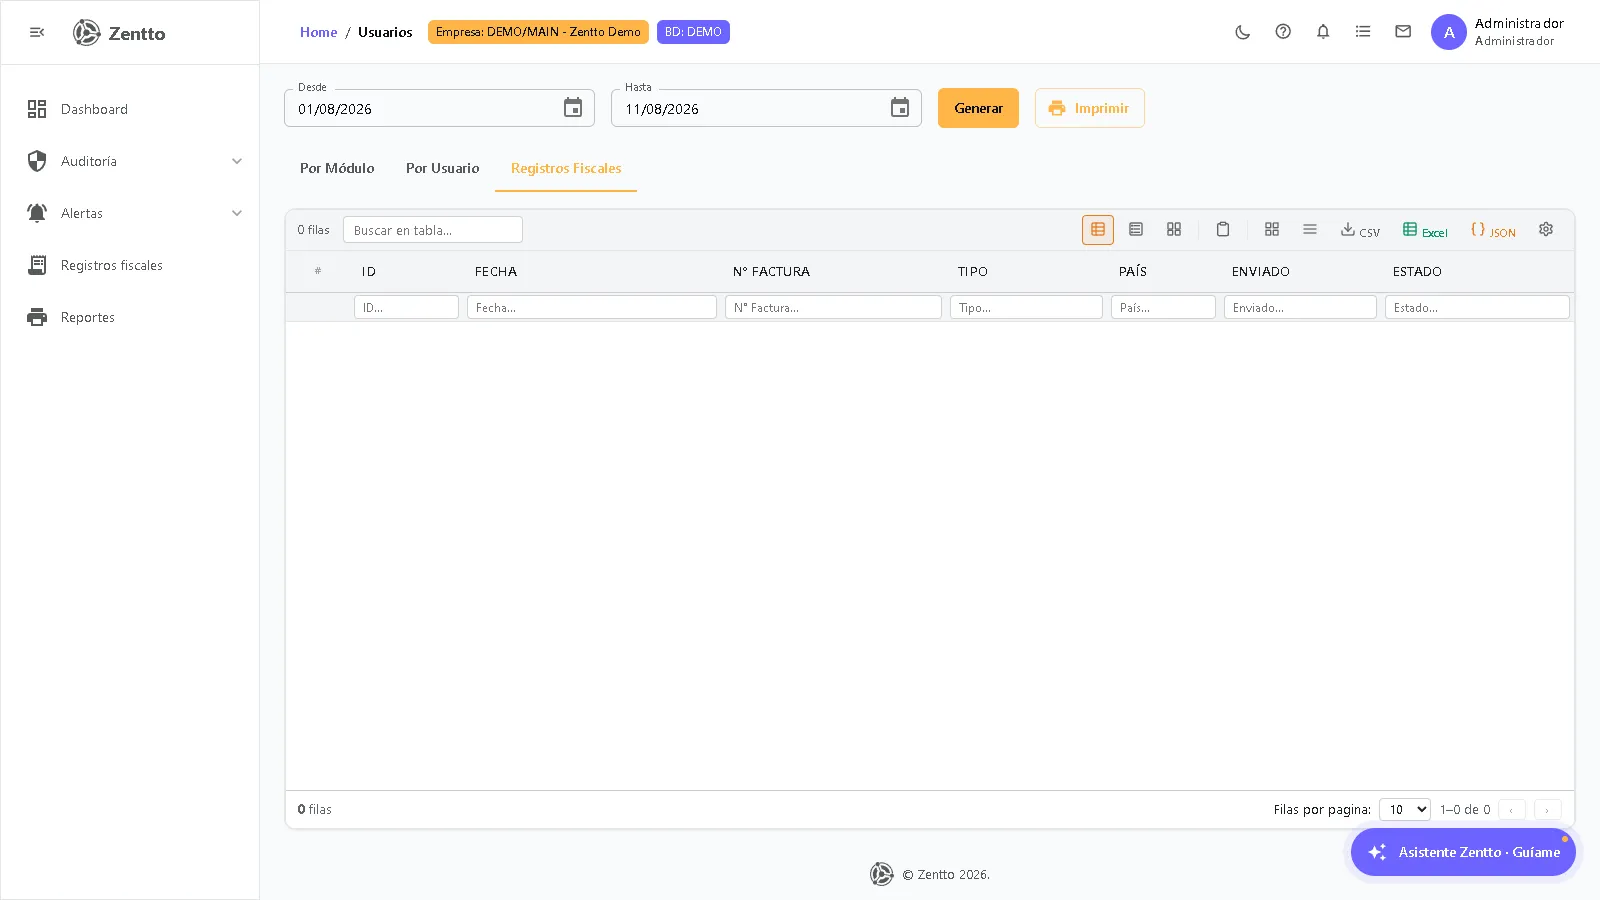Focus the Fecha column filter field
This screenshot has height=900, width=1600.
pyautogui.click(x=592, y=307)
